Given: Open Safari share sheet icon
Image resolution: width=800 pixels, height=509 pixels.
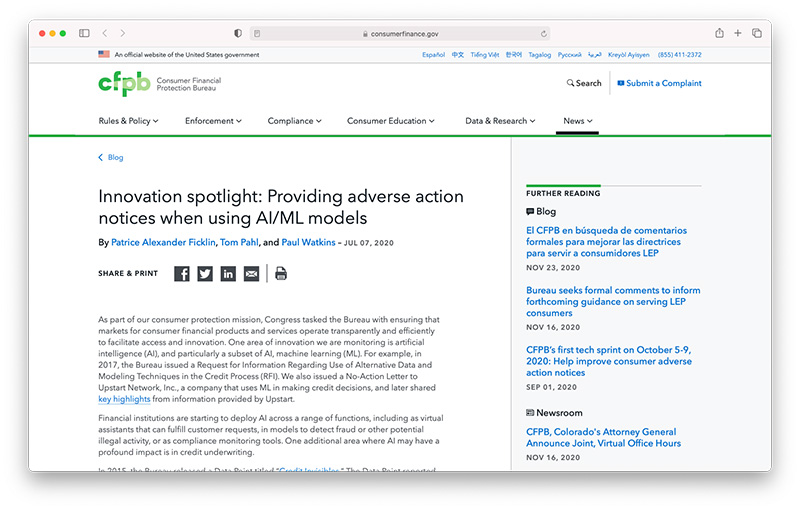Looking at the screenshot, I should 719,33.
